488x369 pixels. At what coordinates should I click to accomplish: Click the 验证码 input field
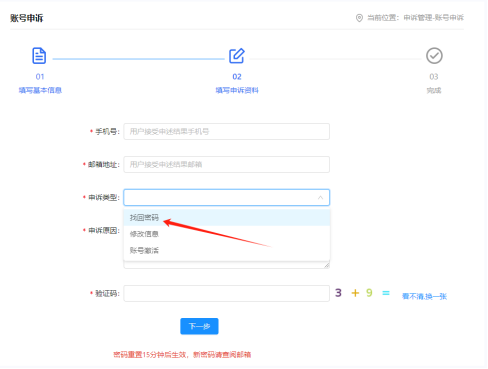pos(227,293)
